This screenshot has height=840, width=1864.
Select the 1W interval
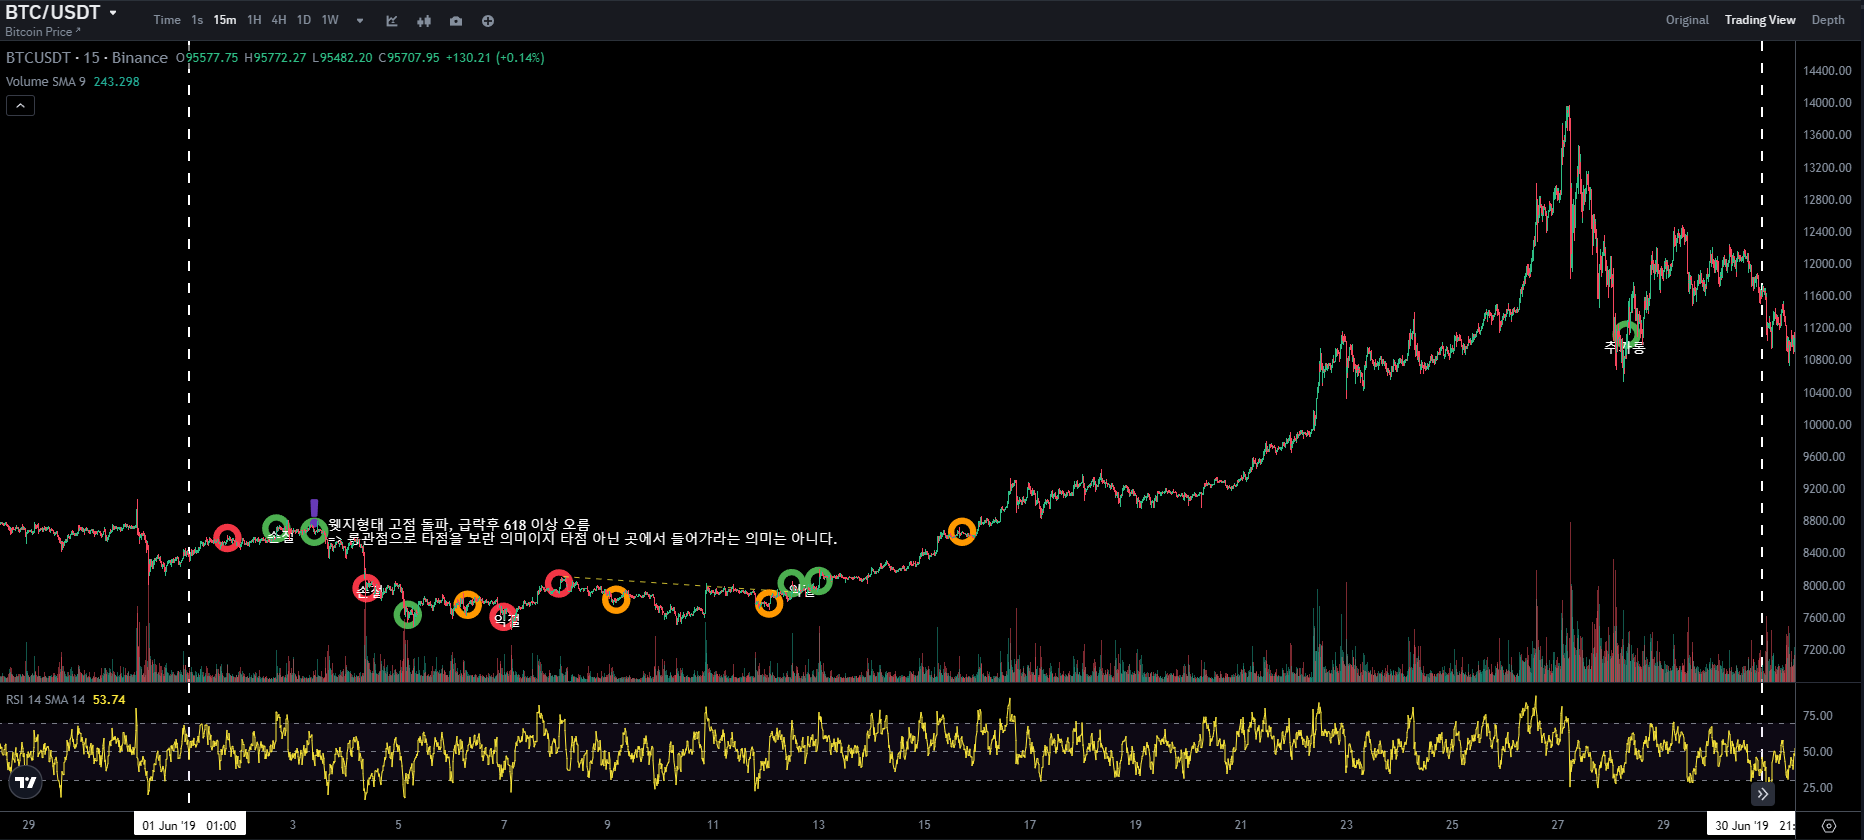(x=330, y=20)
